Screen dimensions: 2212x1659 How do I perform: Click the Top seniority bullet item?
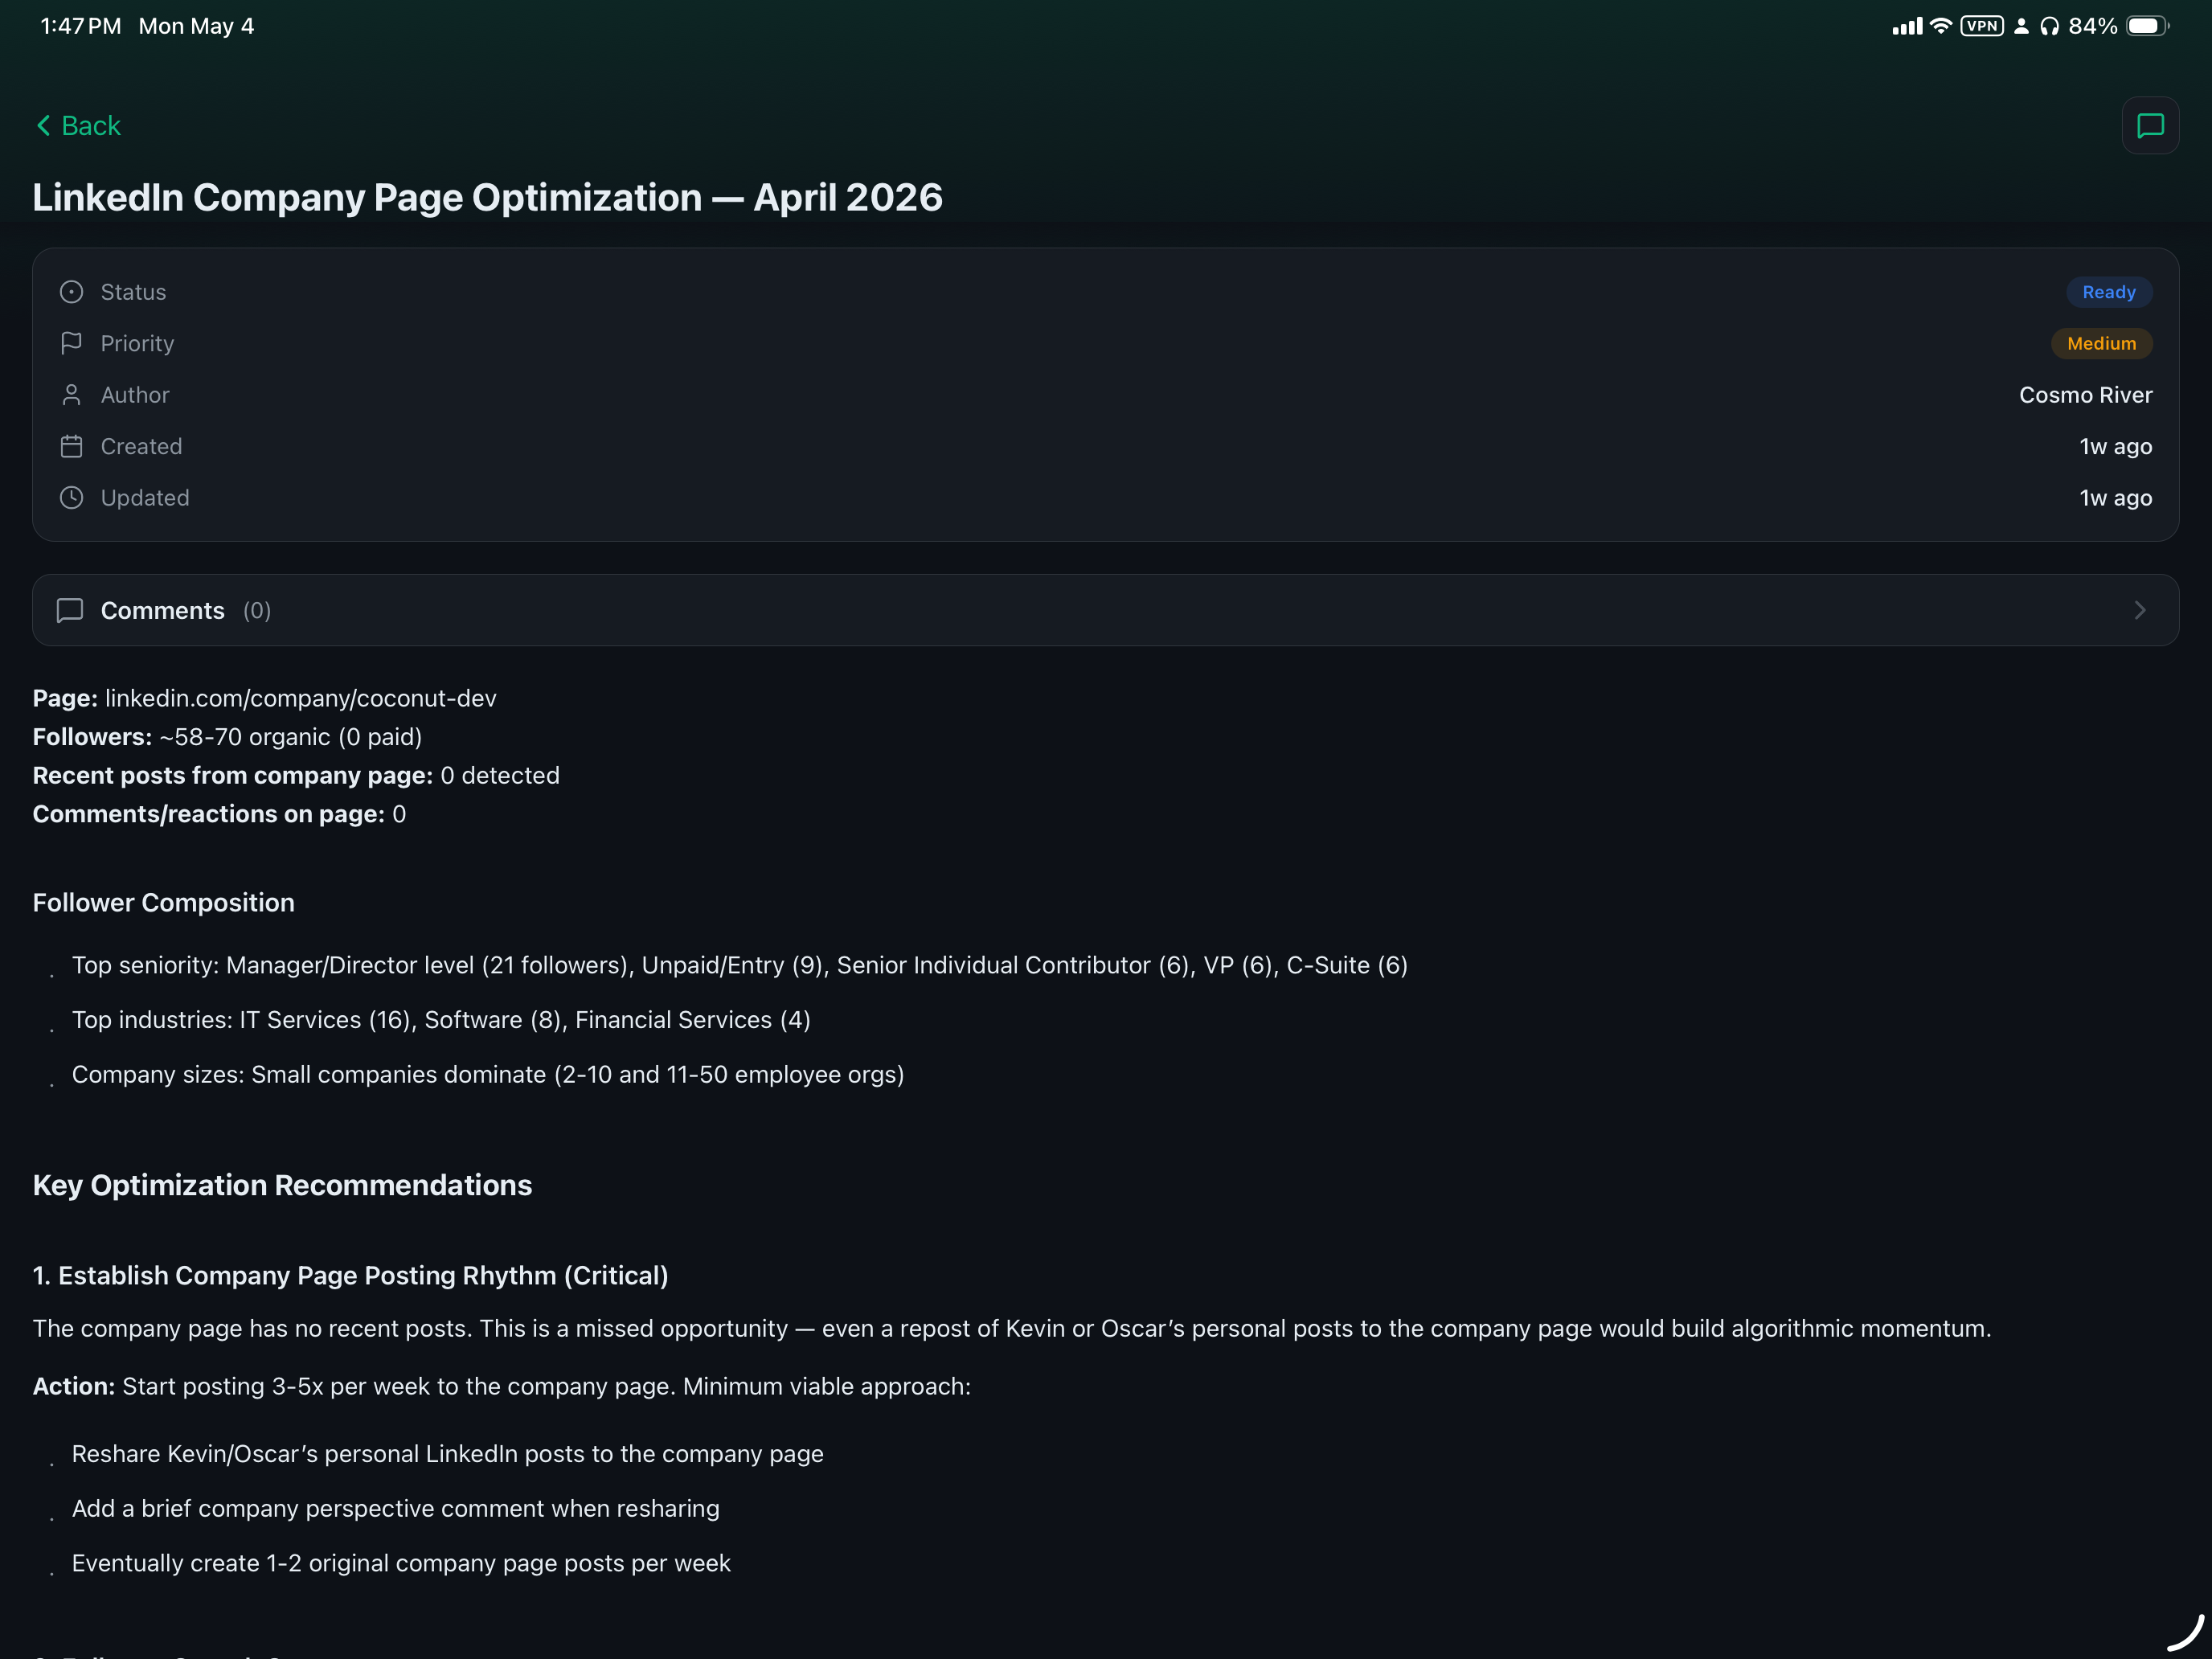pos(739,965)
